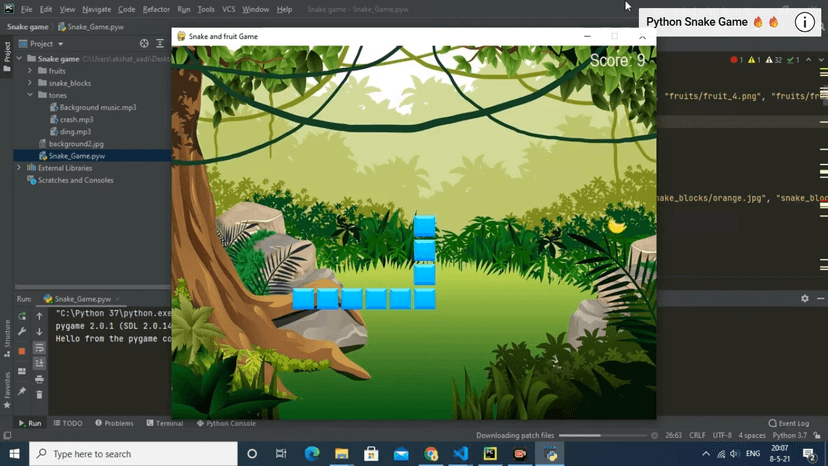The width and height of the screenshot is (828, 466).
Task: Click 4 spaces indent setting
Action: click(x=752, y=435)
